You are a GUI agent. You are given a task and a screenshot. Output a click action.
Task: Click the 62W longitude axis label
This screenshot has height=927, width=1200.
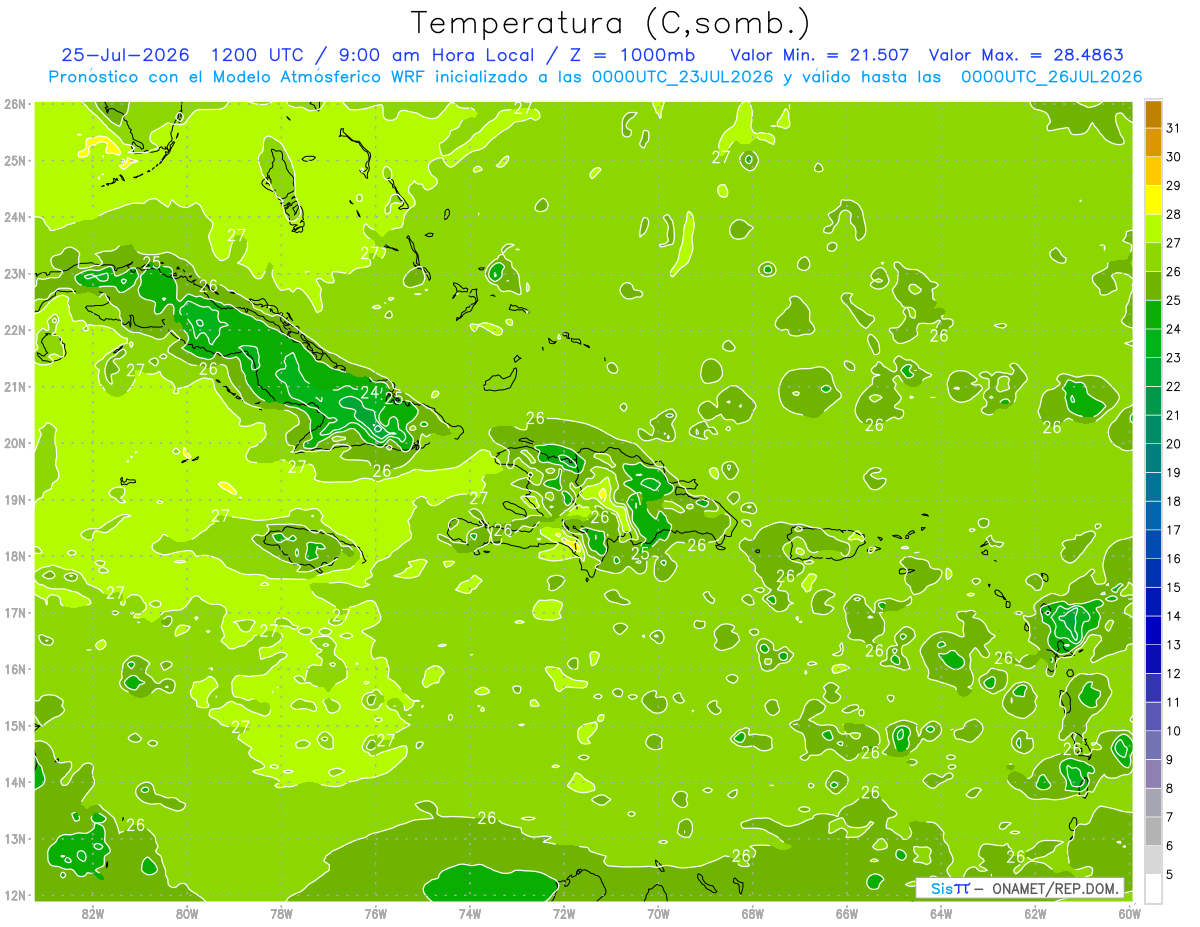click(x=1035, y=913)
